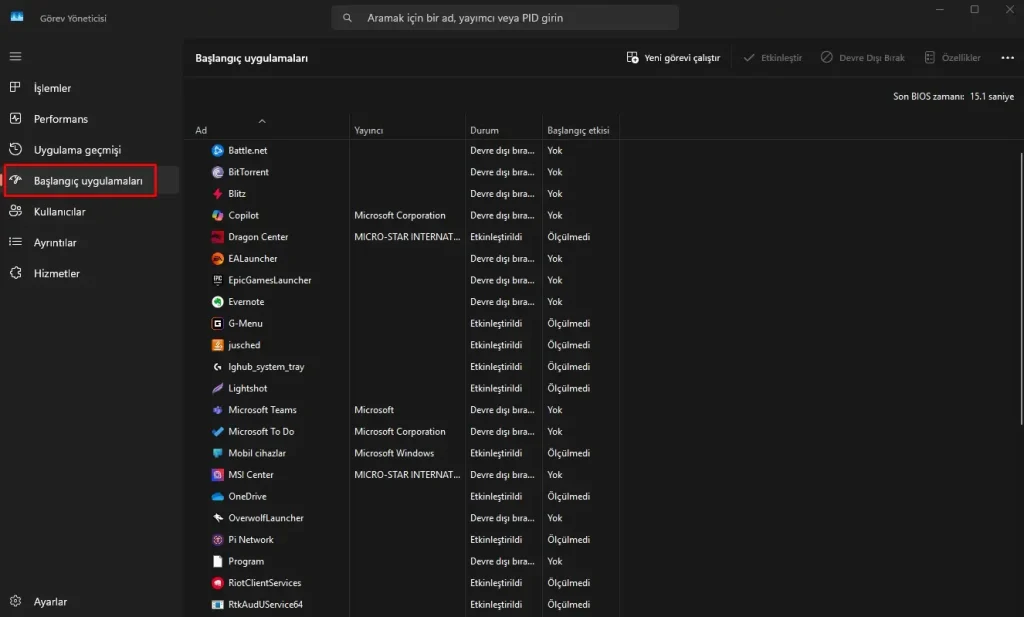Click the OverwolfLauncher icon
Screen dimensions: 1024x617
217,518
